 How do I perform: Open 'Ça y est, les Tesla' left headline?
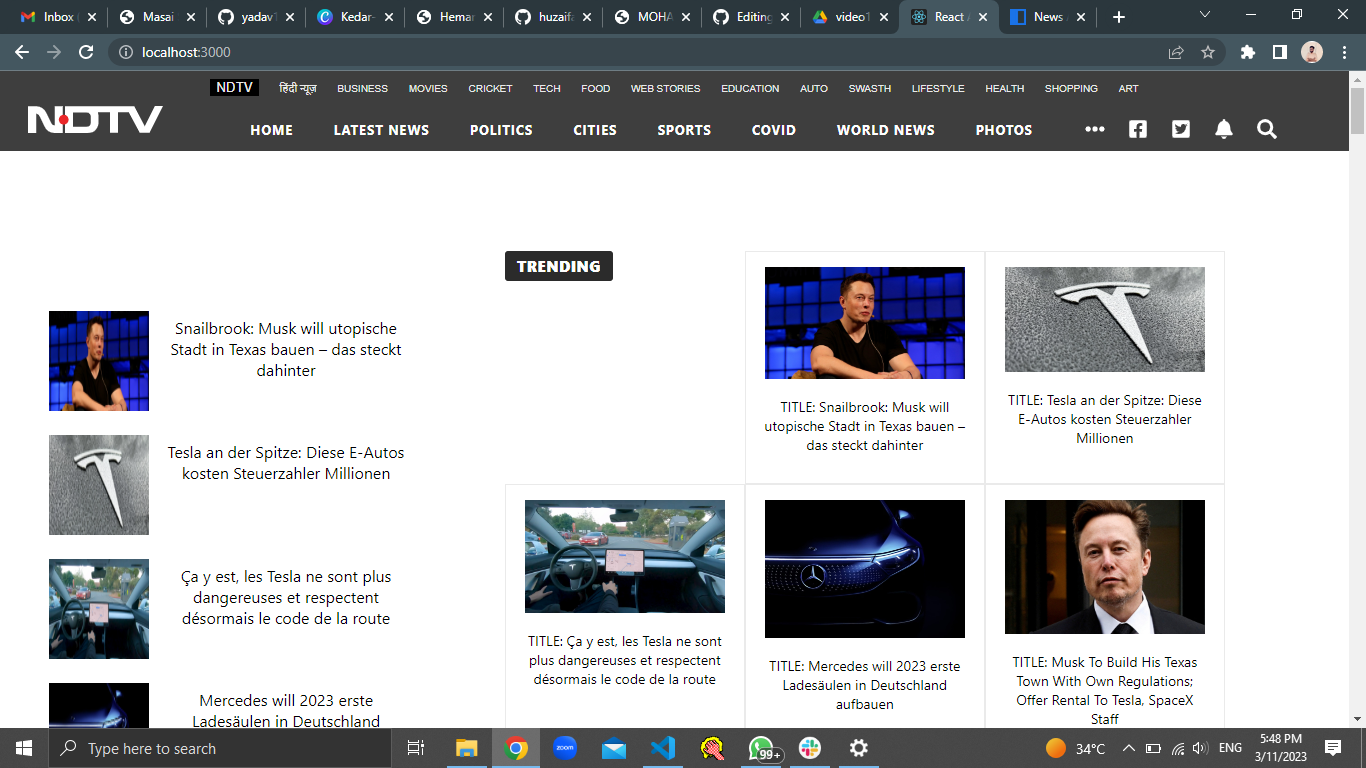coord(286,598)
